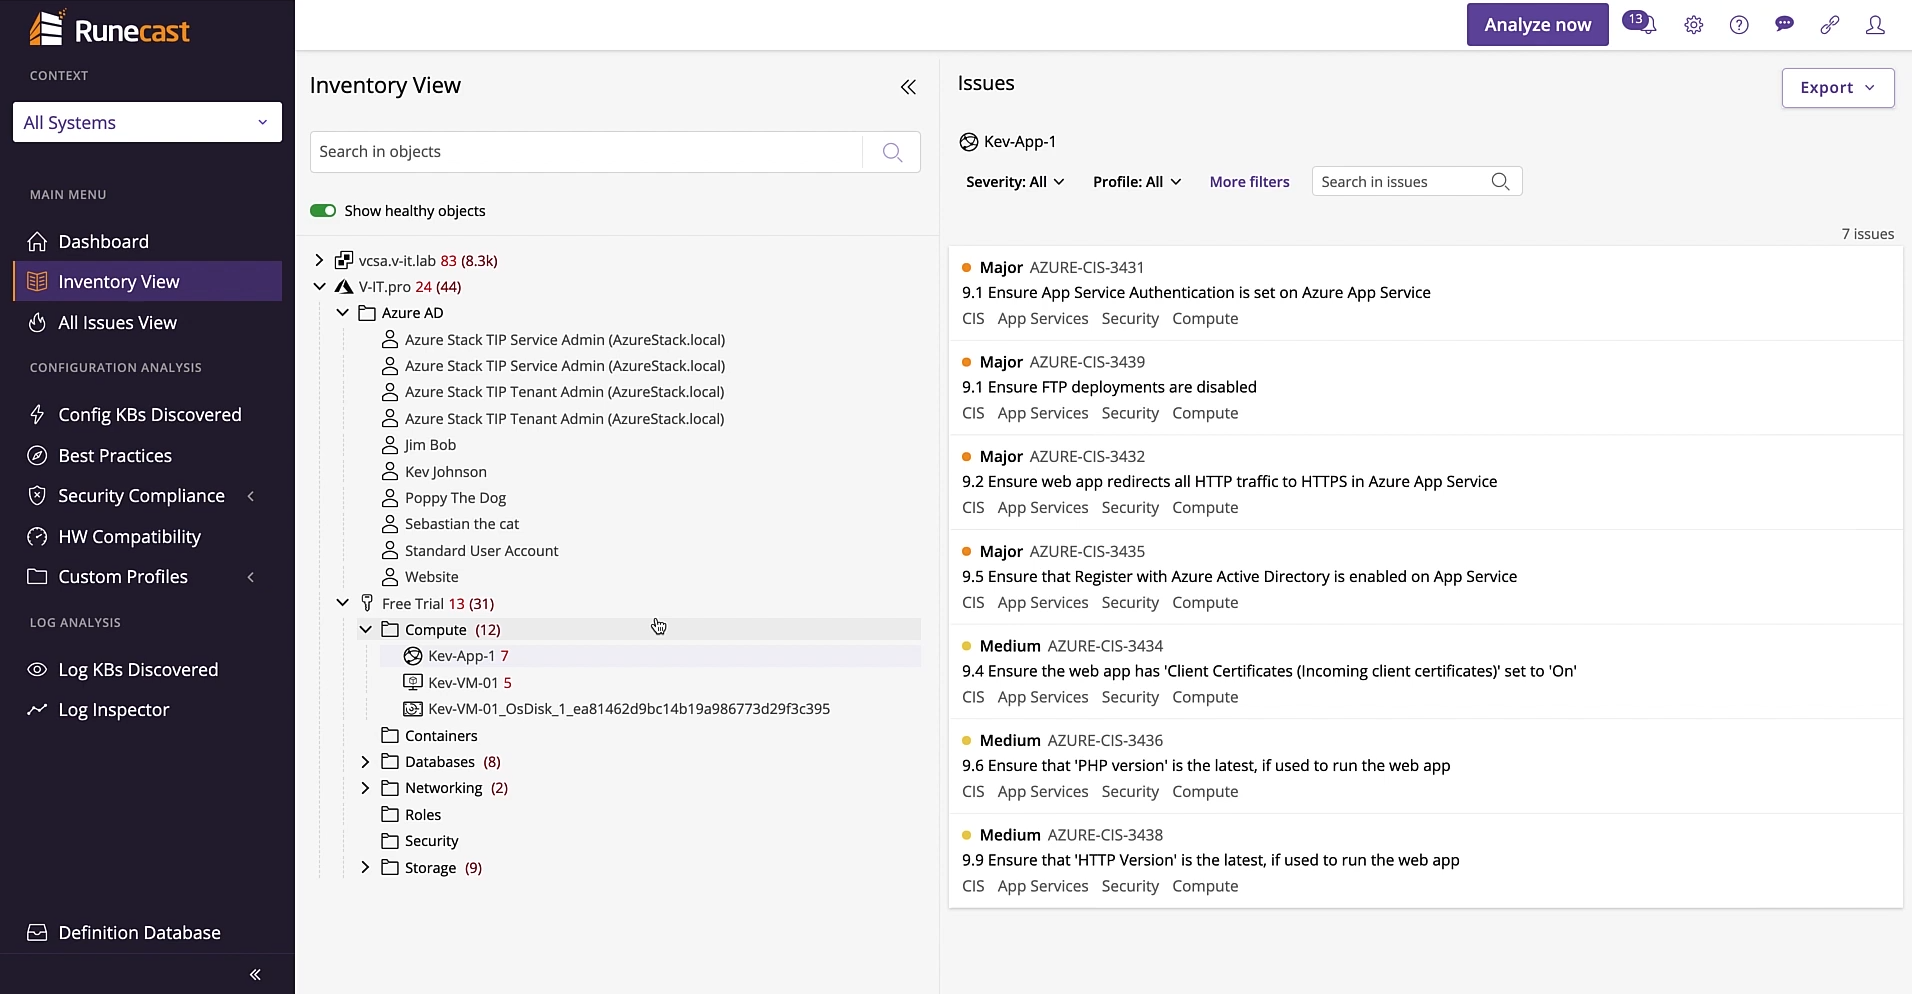Expand the Storage folder
1912x994 pixels.
365,867
